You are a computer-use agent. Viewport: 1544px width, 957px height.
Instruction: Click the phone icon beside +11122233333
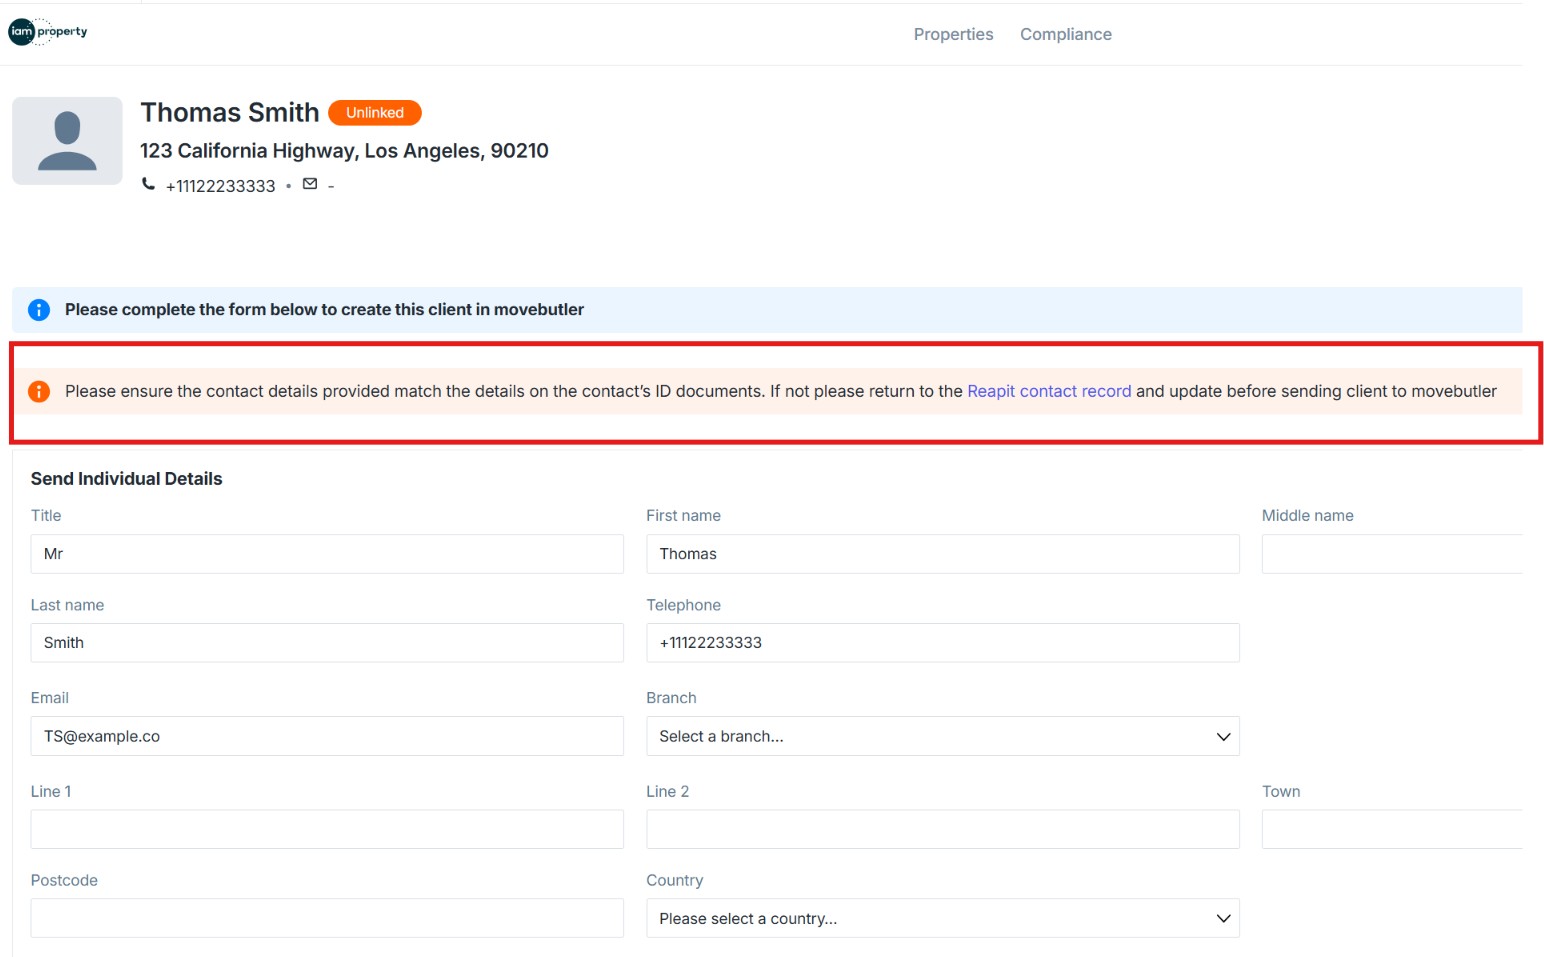pos(148,184)
